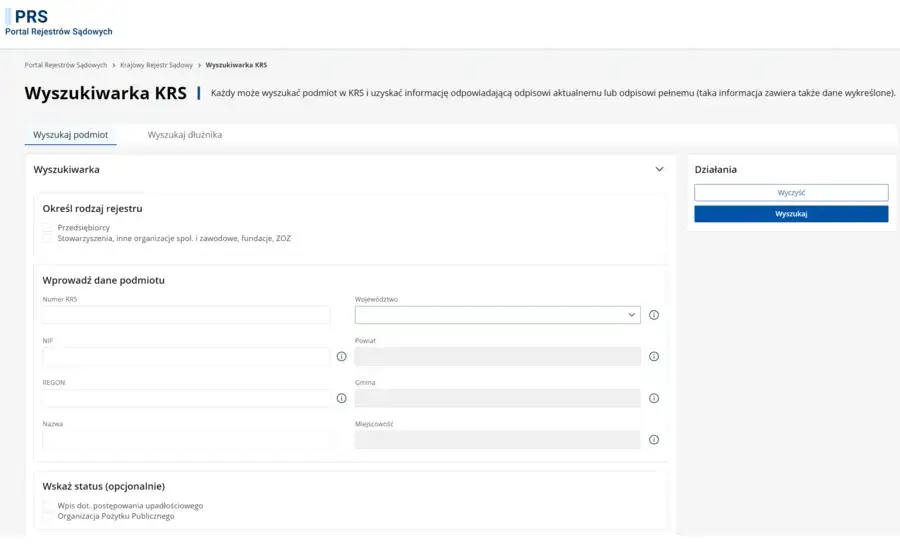900x555 pixels.
Task: Open info icon next to NIP field
Action: tap(342, 356)
